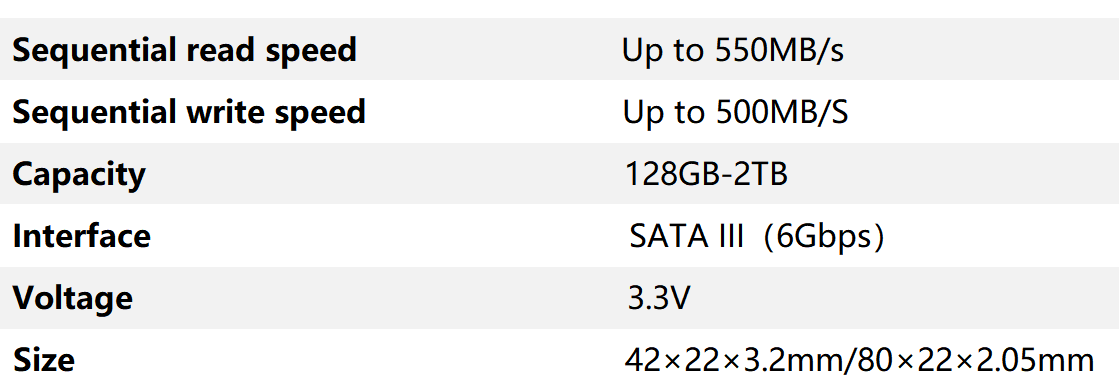Click the Sequential read speed label
The width and height of the screenshot is (1119, 388).
184,52
